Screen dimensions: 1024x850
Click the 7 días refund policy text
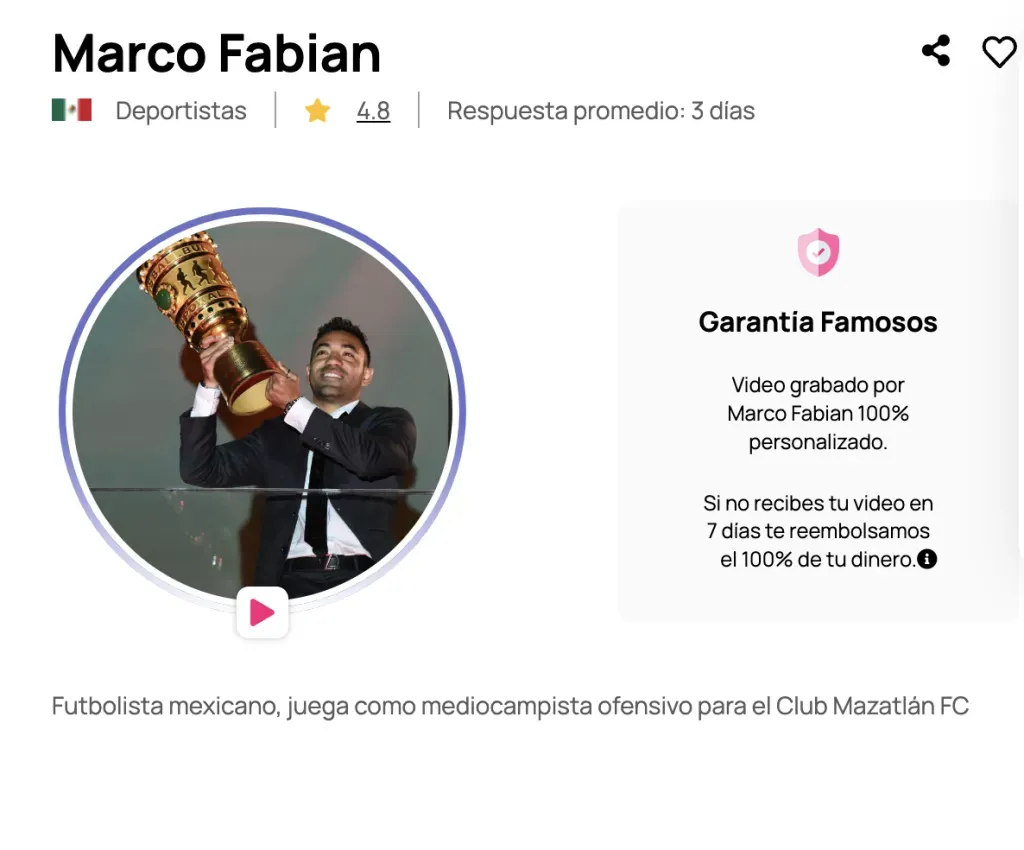click(818, 531)
